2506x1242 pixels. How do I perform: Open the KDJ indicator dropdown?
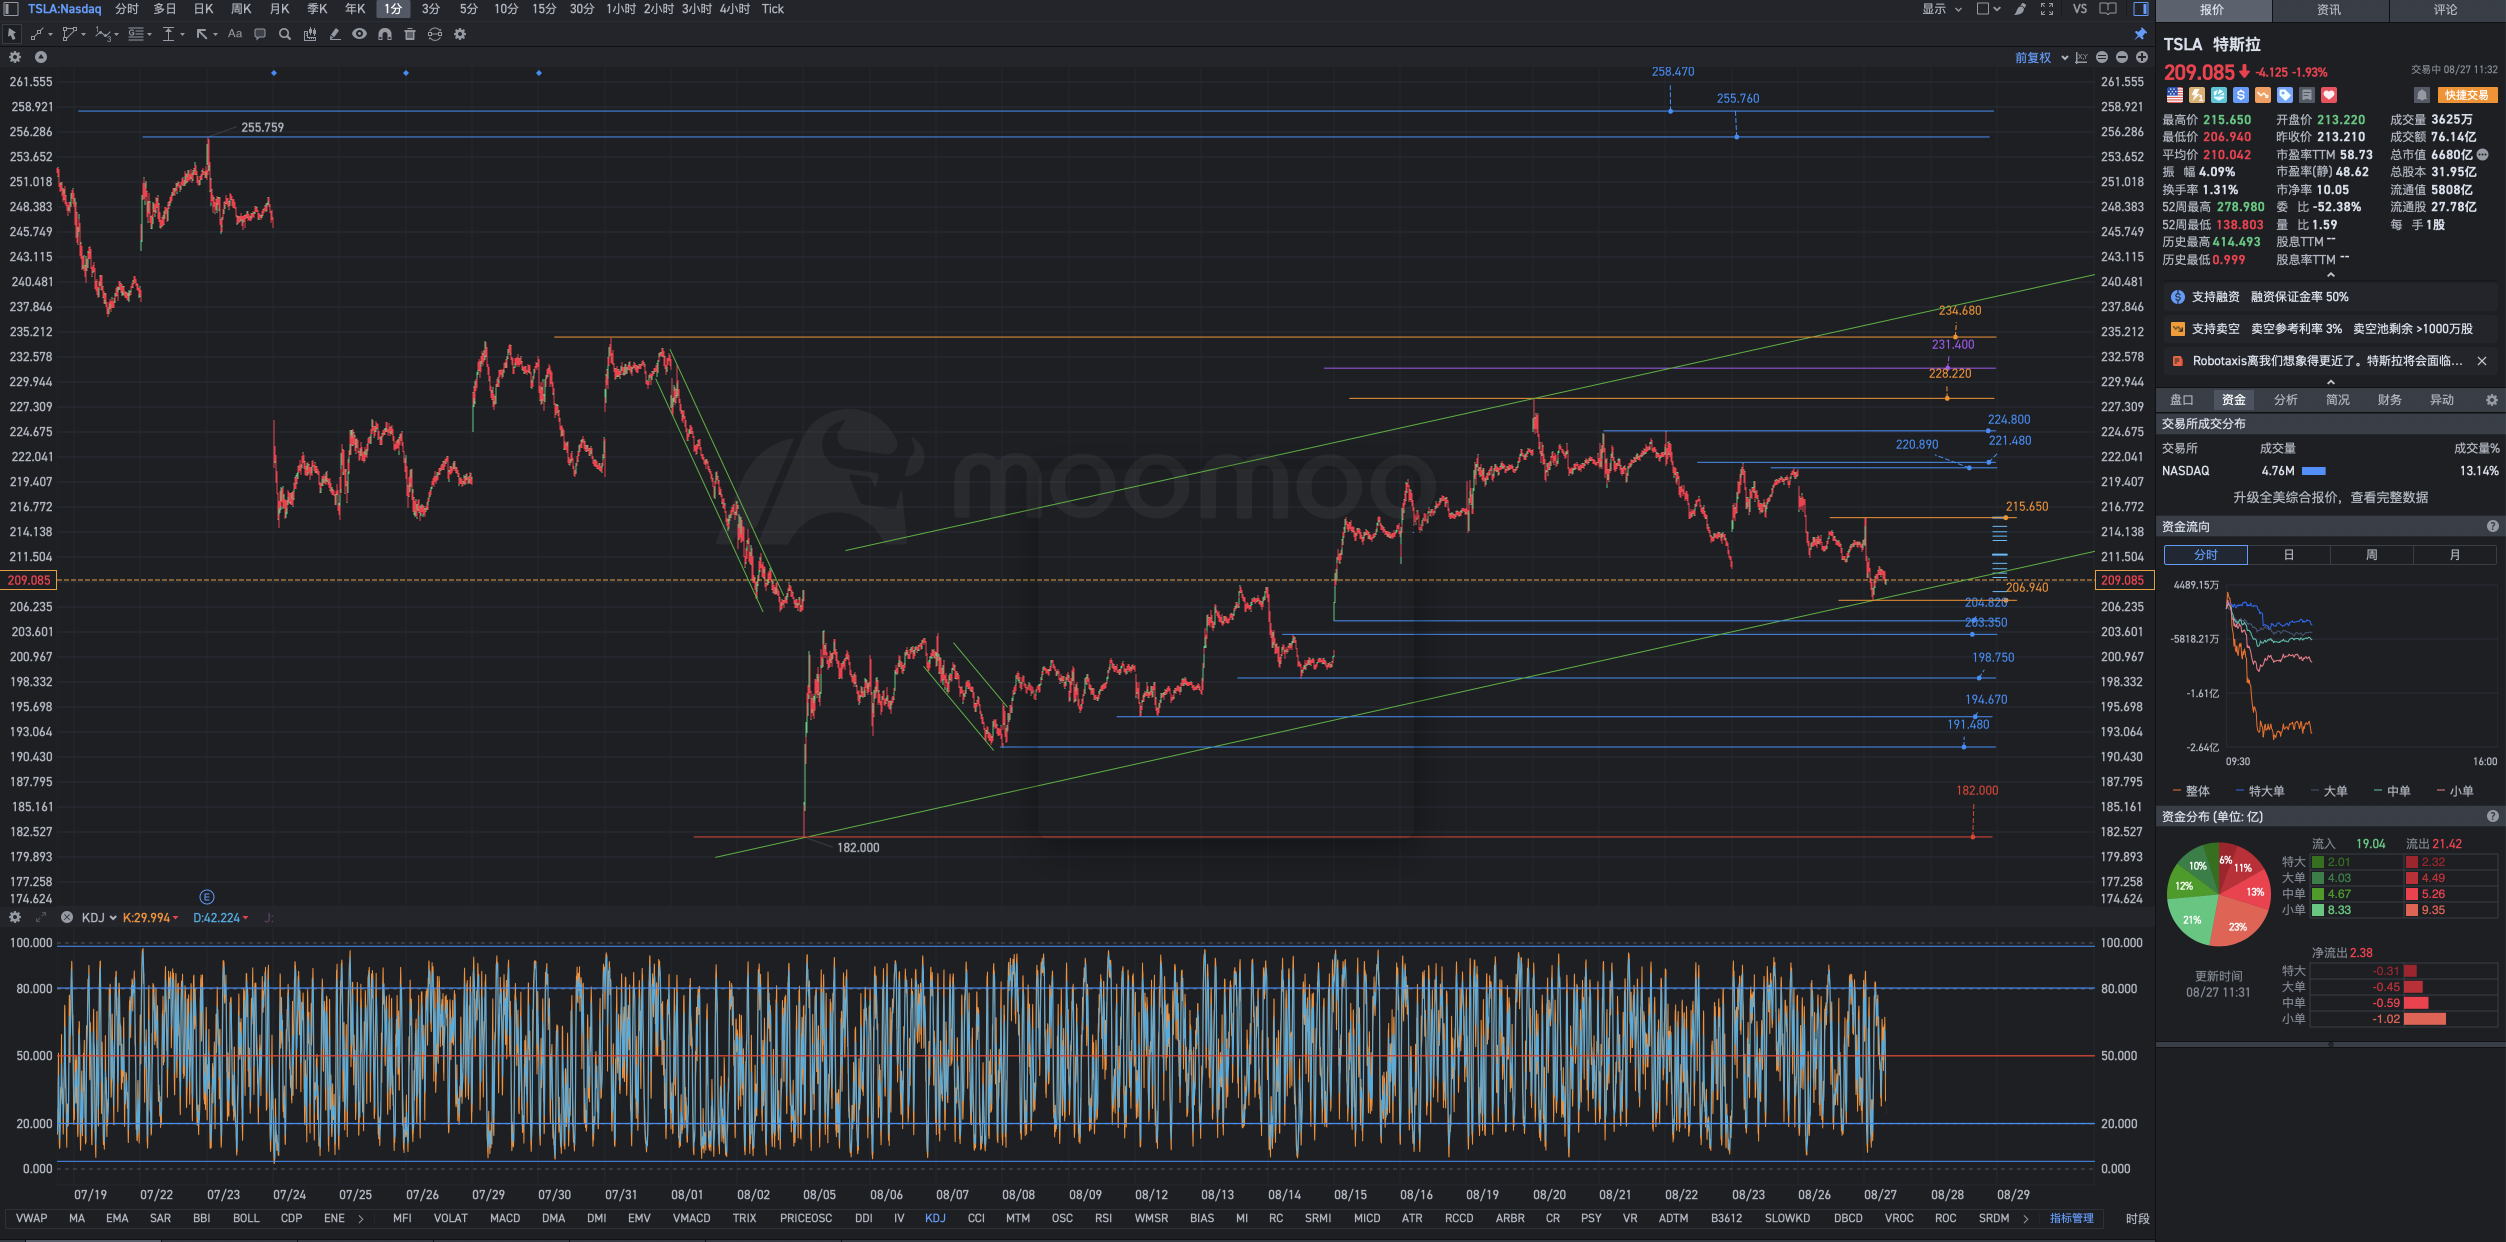(100, 918)
